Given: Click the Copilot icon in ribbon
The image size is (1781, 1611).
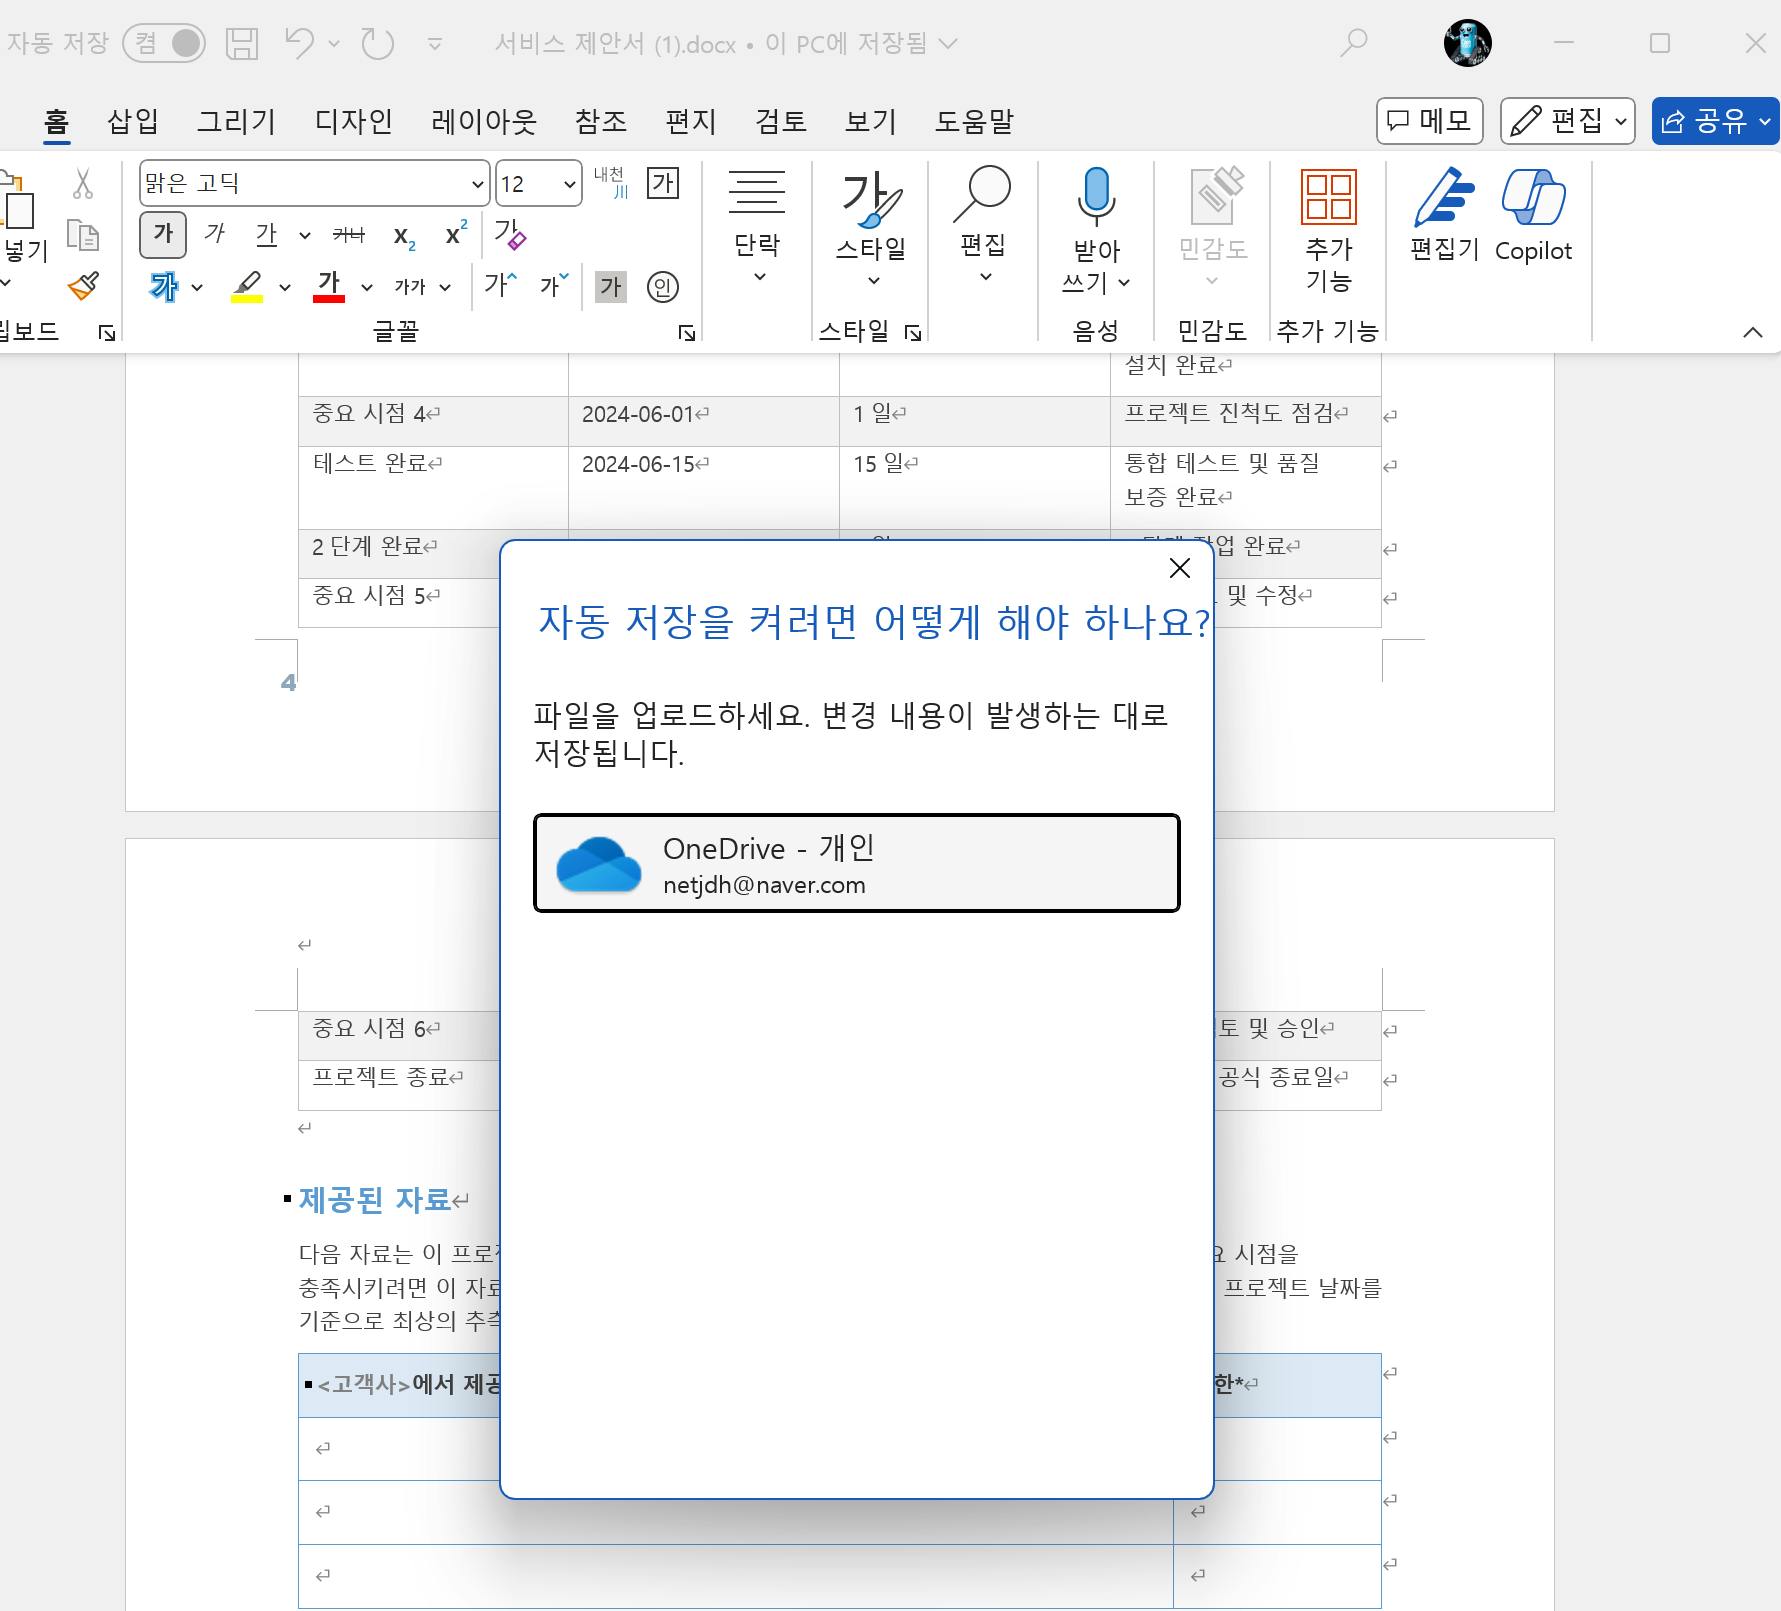Looking at the screenshot, I should (1532, 216).
